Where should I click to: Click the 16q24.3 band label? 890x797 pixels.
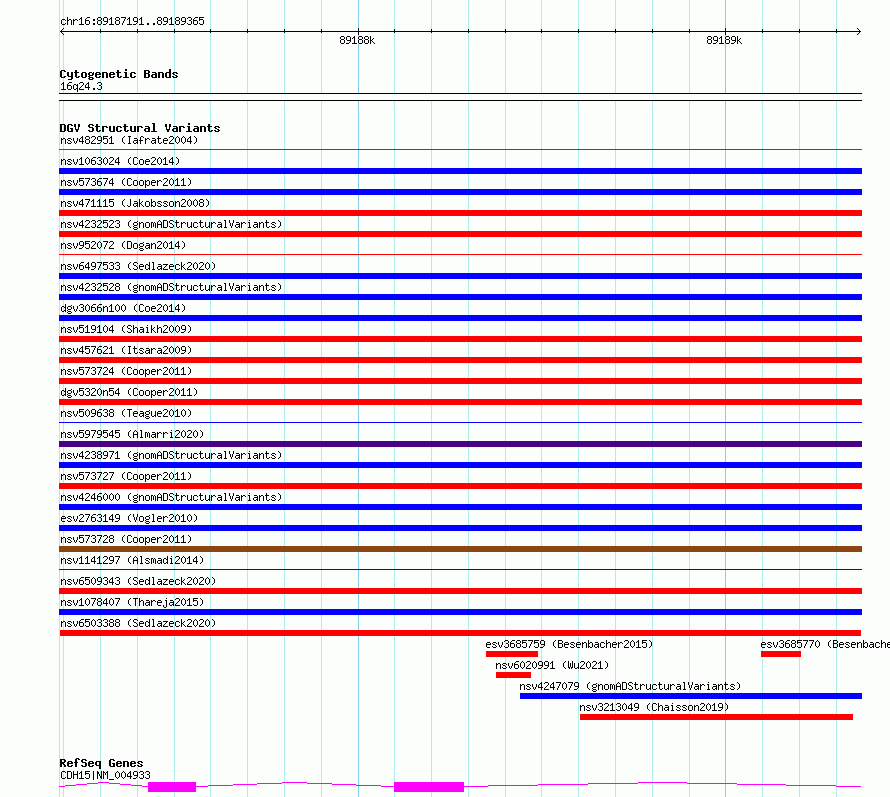coord(81,86)
